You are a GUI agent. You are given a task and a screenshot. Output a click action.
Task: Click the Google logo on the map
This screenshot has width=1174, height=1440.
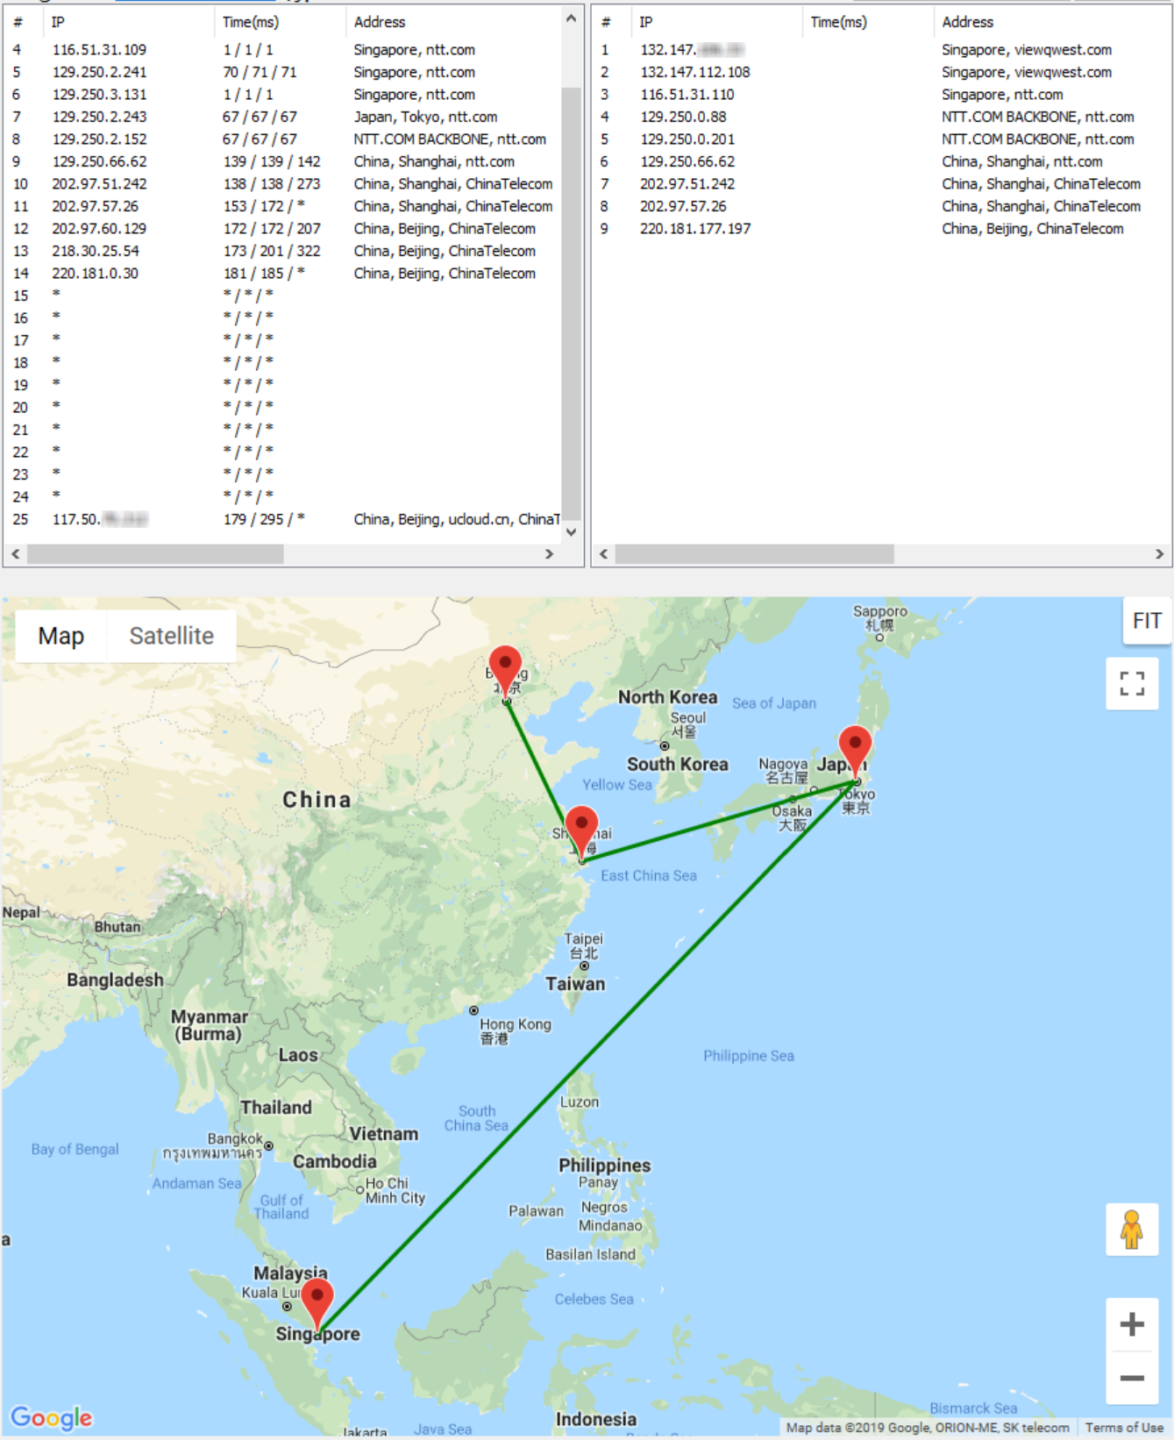click(x=51, y=1418)
